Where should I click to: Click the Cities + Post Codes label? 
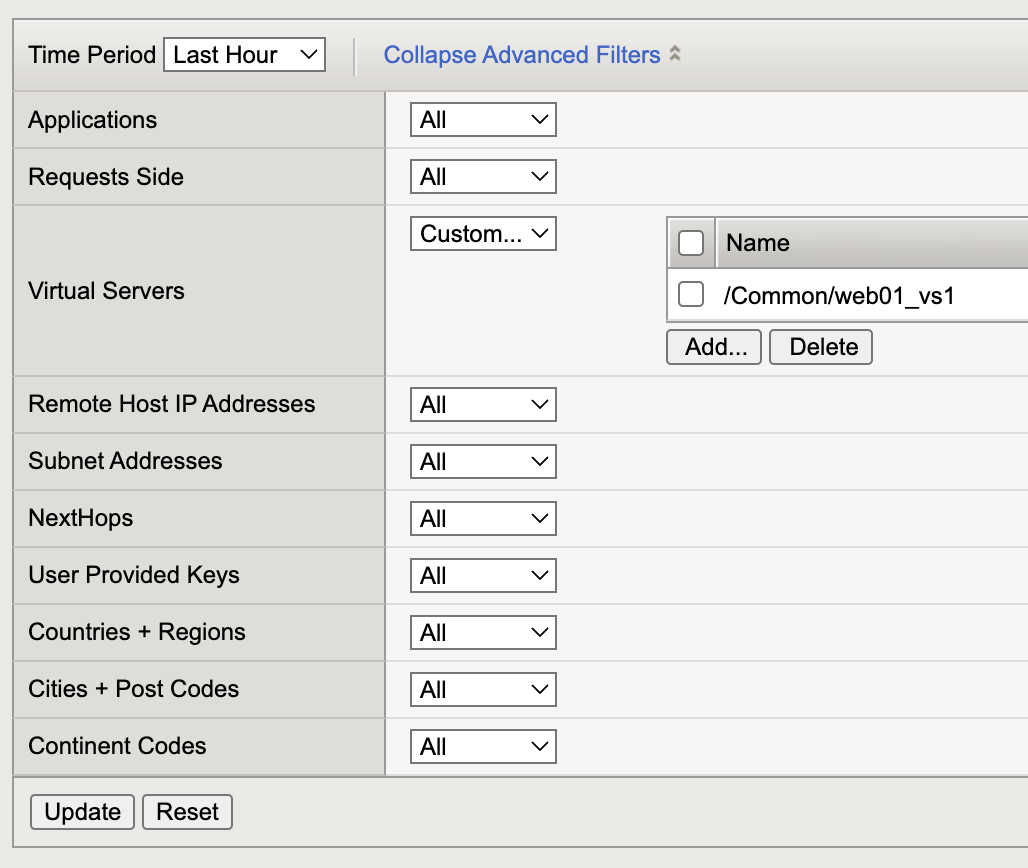[134, 689]
